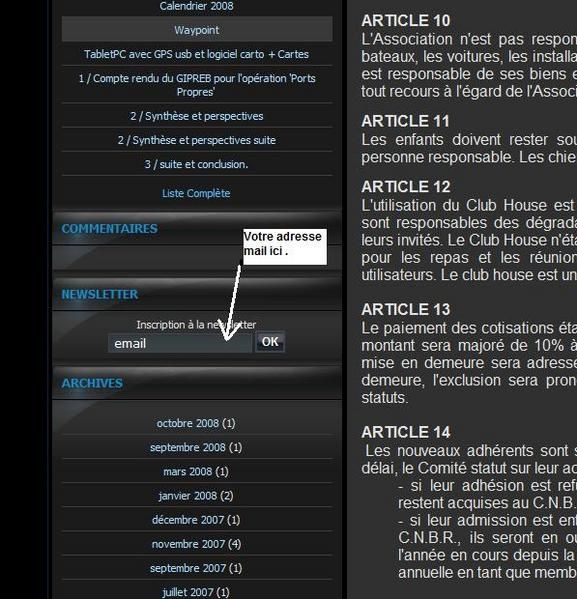
Task: Click the newsletter email input field
Action: tap(180, 343)
